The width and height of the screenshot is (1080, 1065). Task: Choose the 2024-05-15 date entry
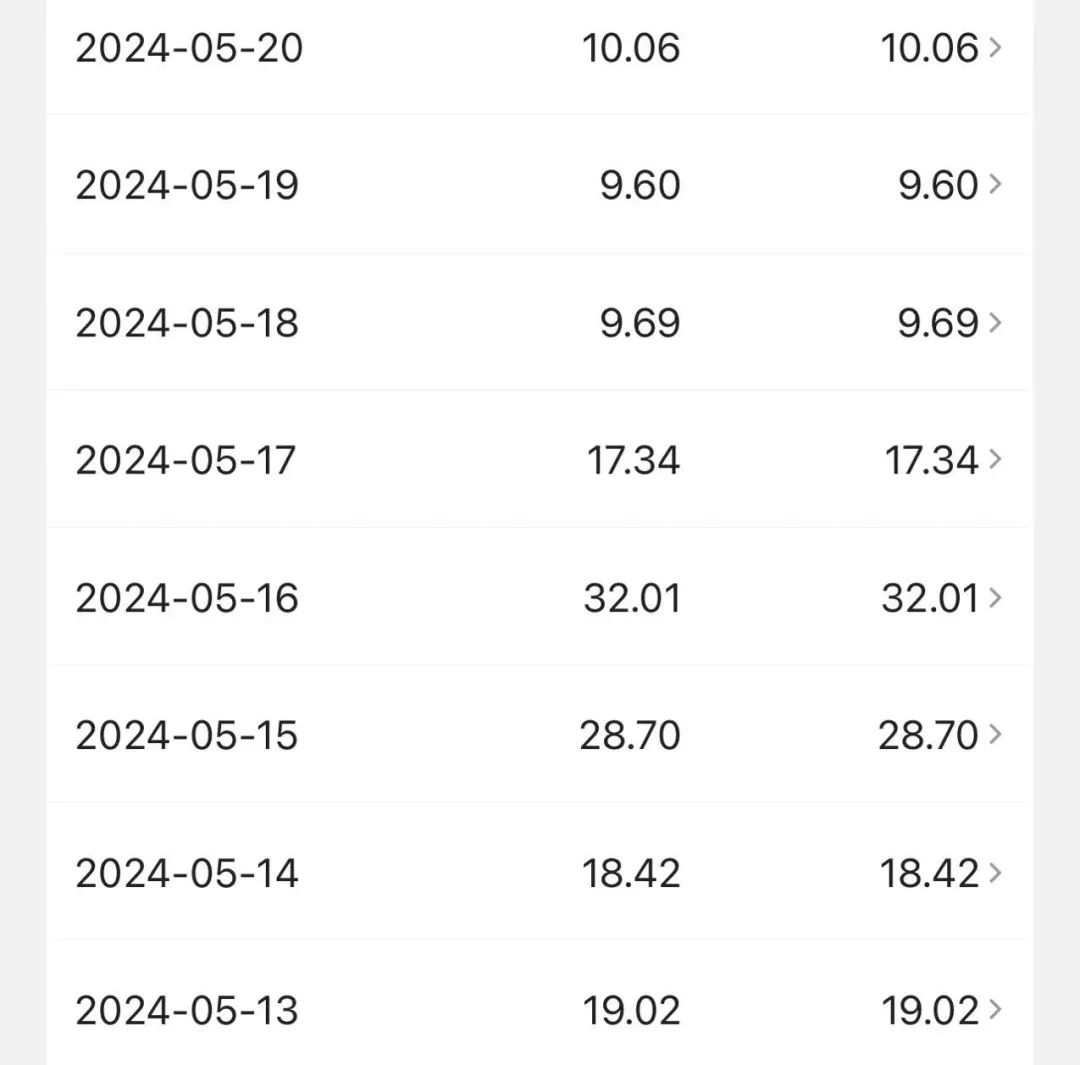coord(187,735)
